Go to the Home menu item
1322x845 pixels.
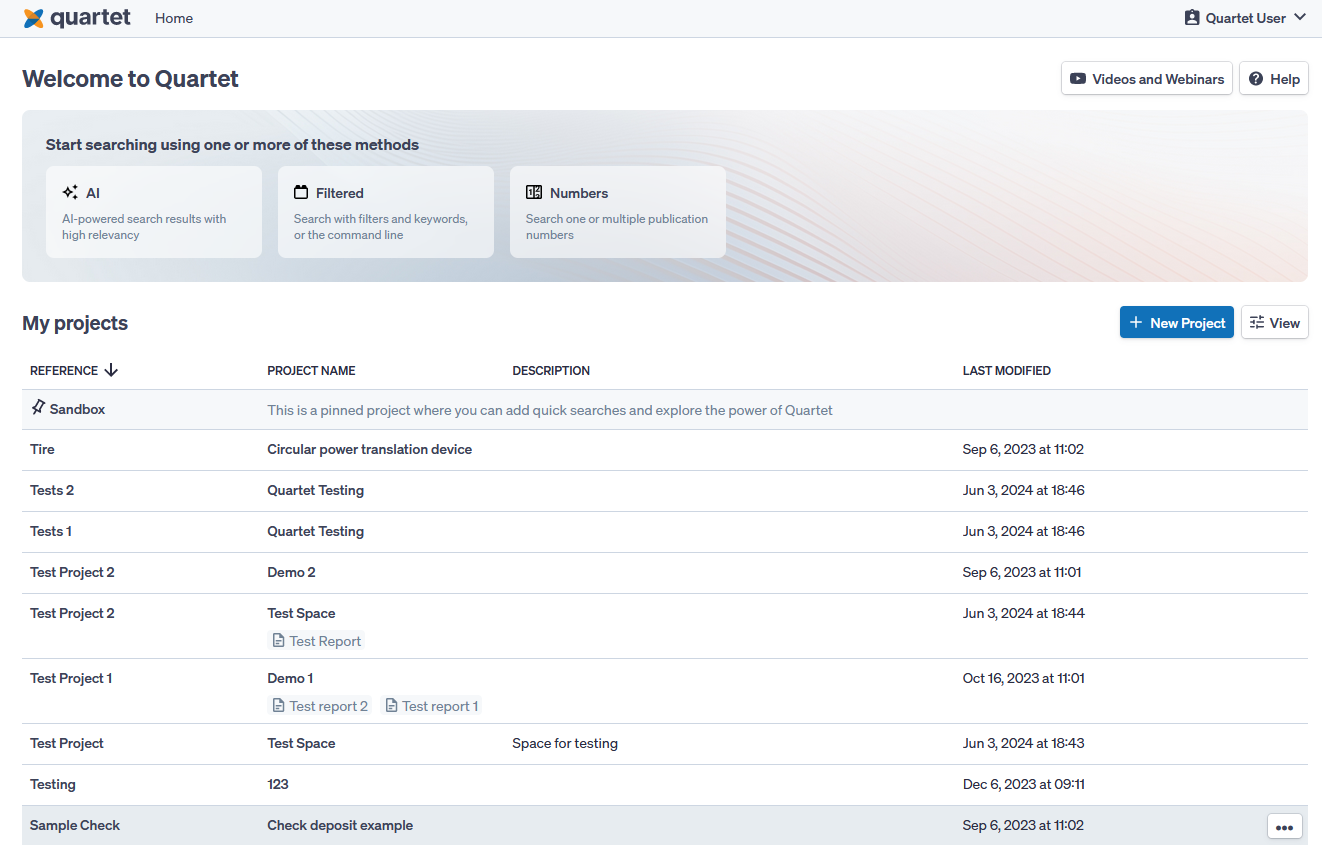pyautogui.click(x=174, y=18)
